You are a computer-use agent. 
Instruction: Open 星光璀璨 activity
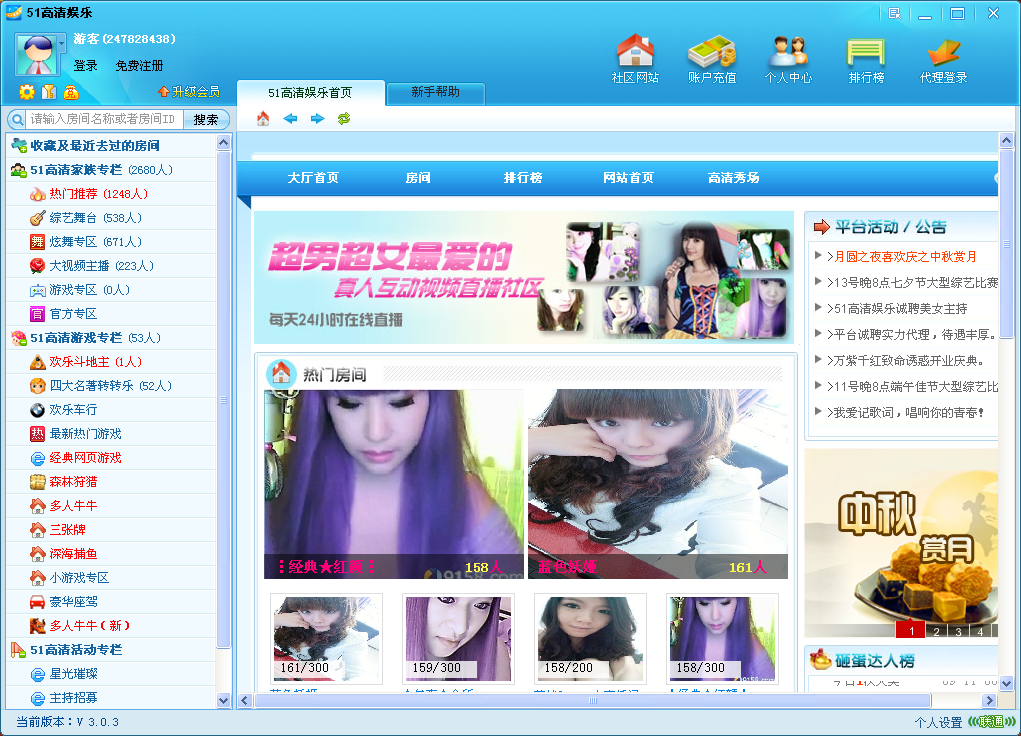pos(111,674)
